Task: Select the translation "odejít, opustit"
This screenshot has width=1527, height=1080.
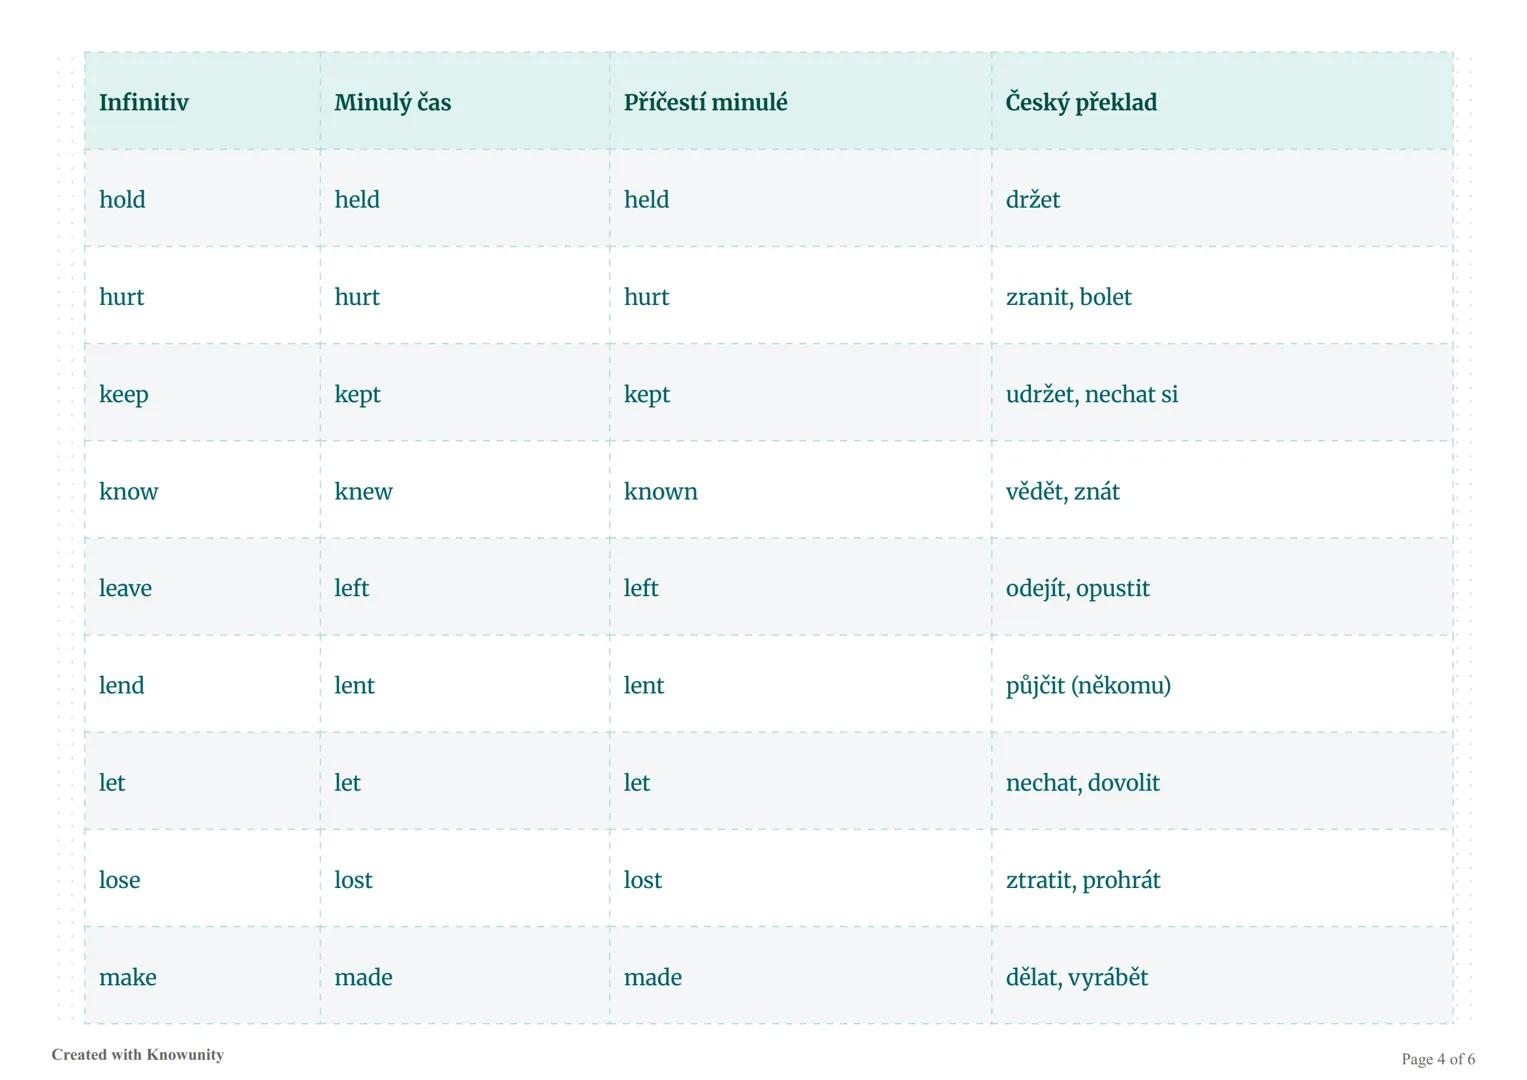Action: tap(1077, 588)
